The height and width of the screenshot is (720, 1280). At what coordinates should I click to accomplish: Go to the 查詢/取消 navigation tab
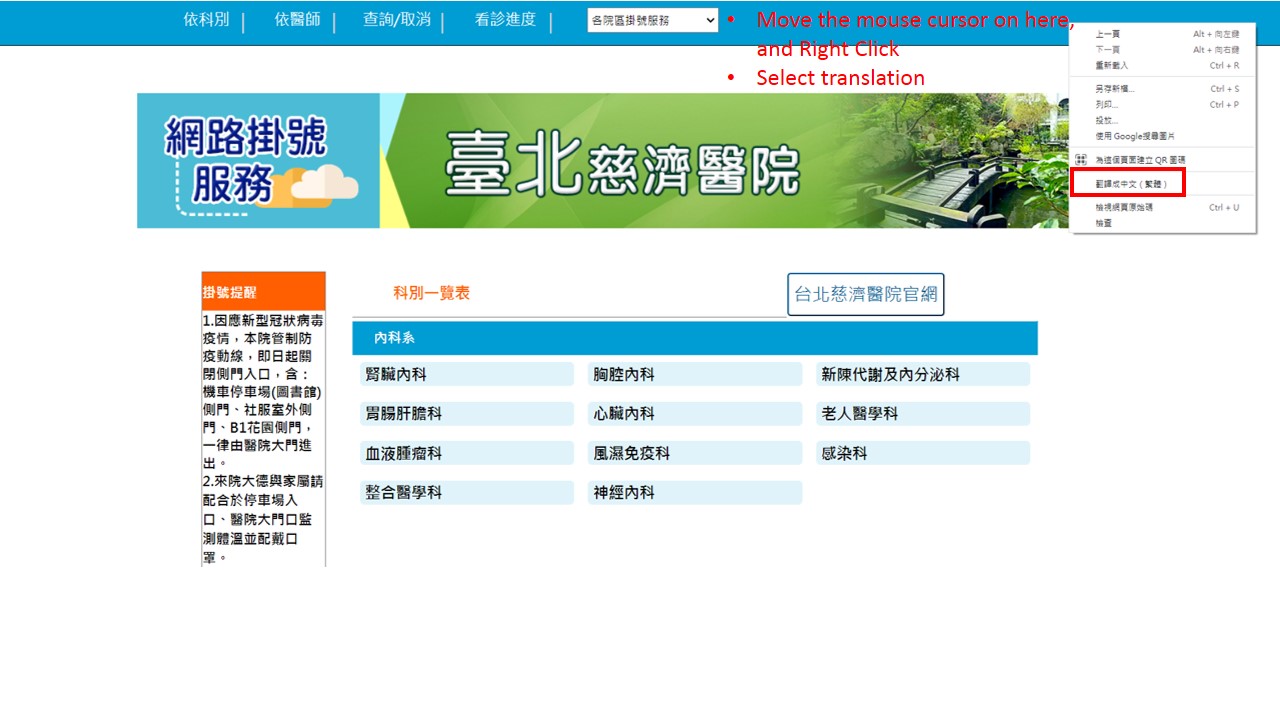(x=397, y=19)
